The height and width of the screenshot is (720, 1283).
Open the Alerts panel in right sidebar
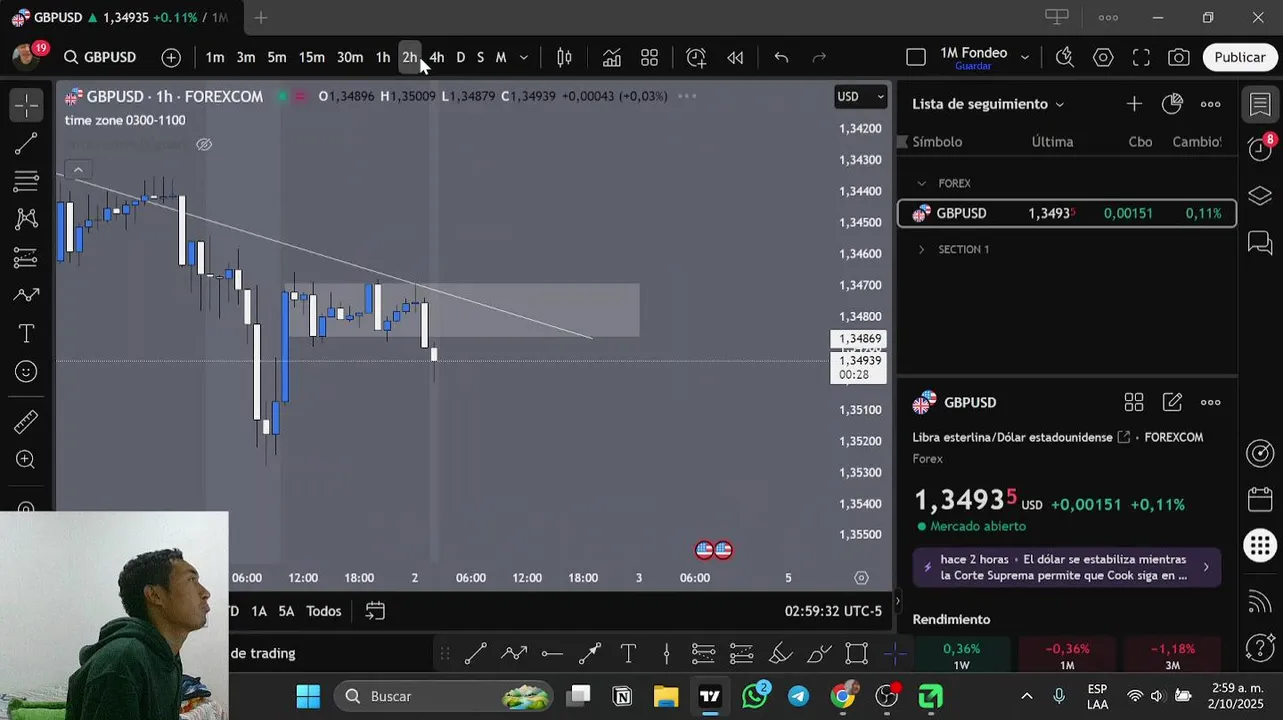pos(1260,149)
